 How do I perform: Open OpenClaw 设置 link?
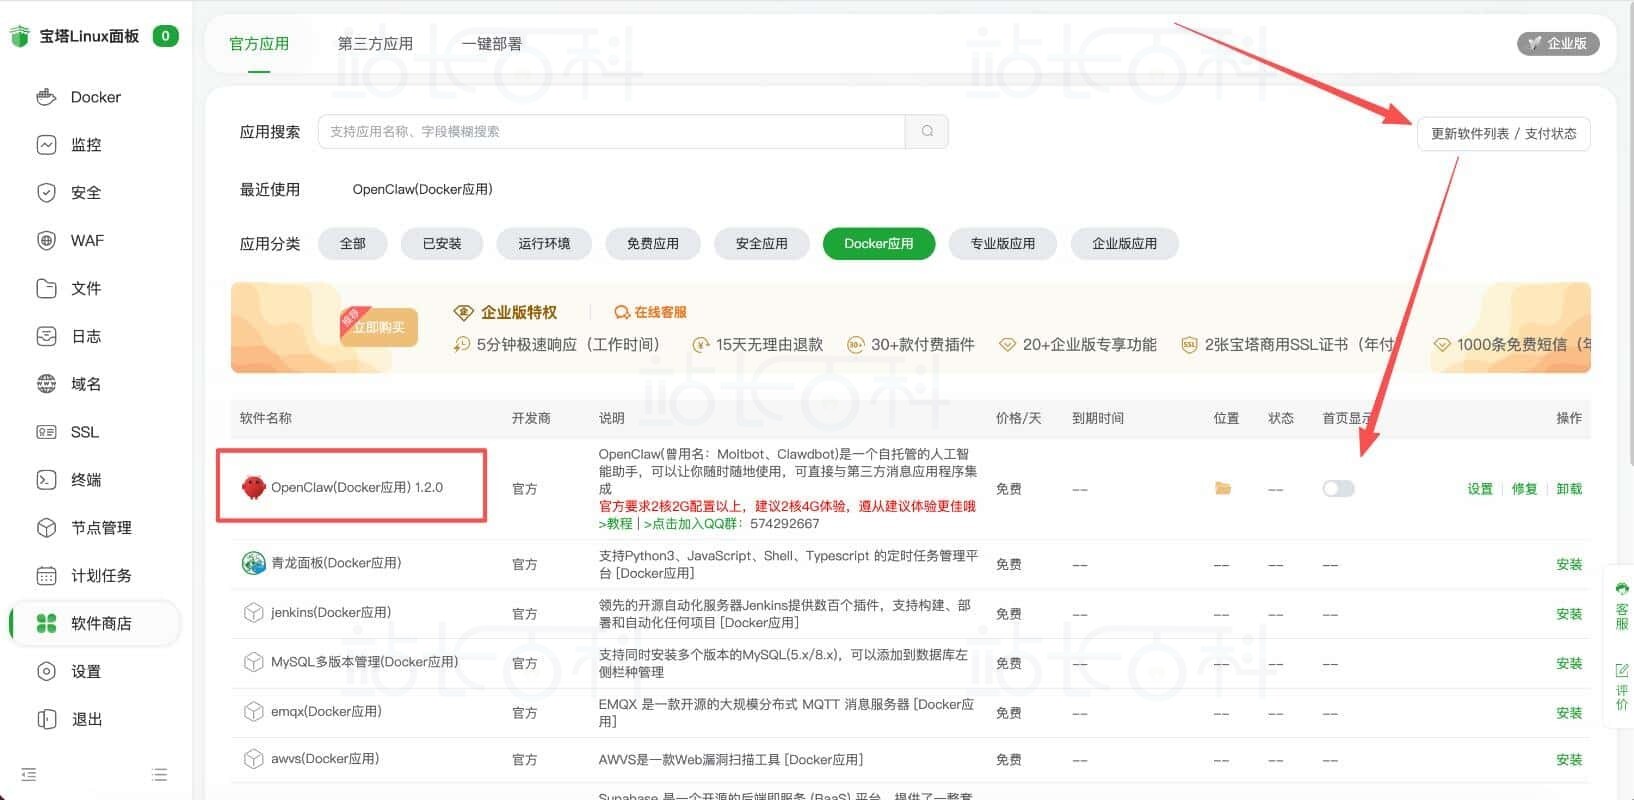click(x=1480, y=489)
